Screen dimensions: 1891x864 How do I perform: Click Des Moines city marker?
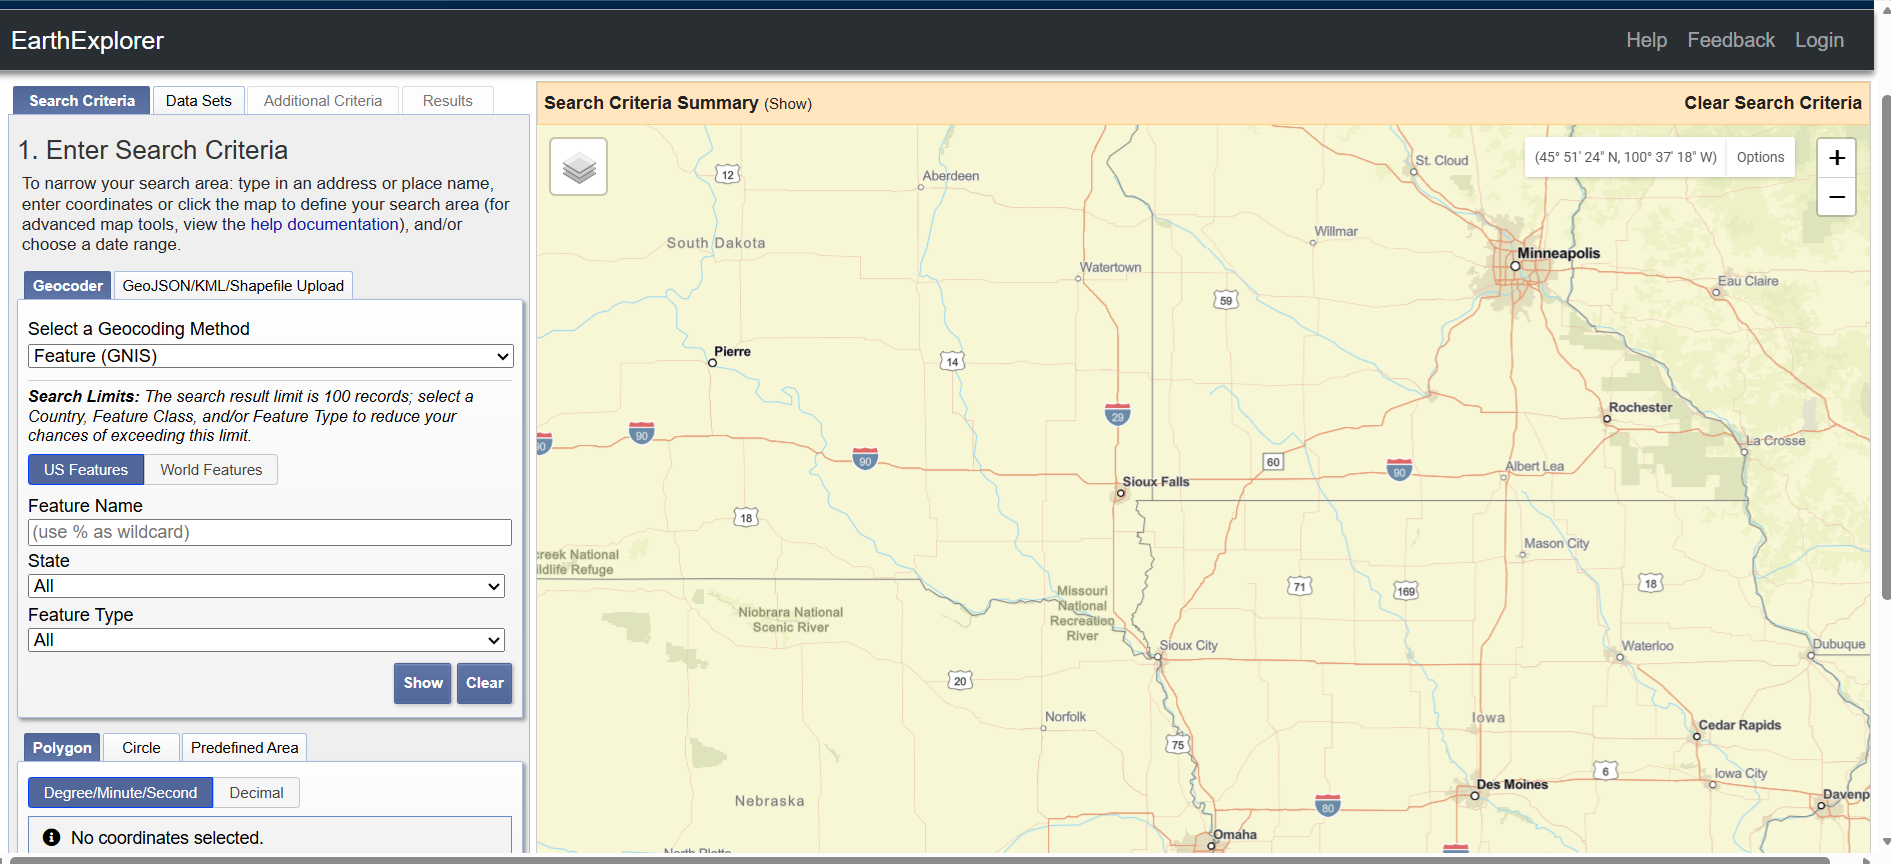point(1474,796)
